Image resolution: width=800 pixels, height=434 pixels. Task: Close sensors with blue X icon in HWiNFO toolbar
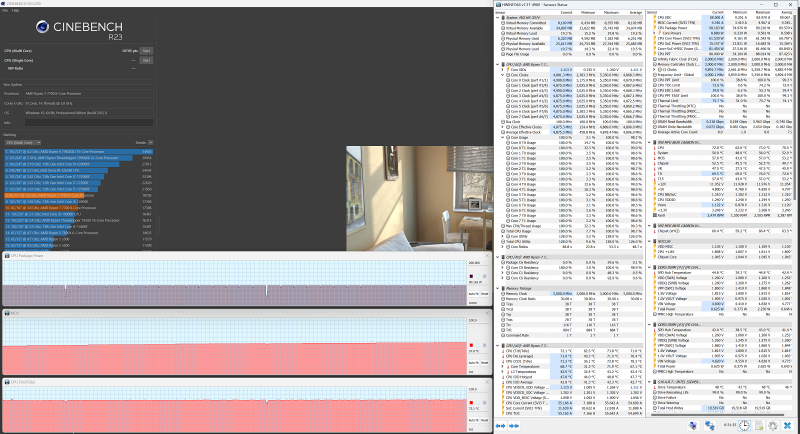(788, 426)
